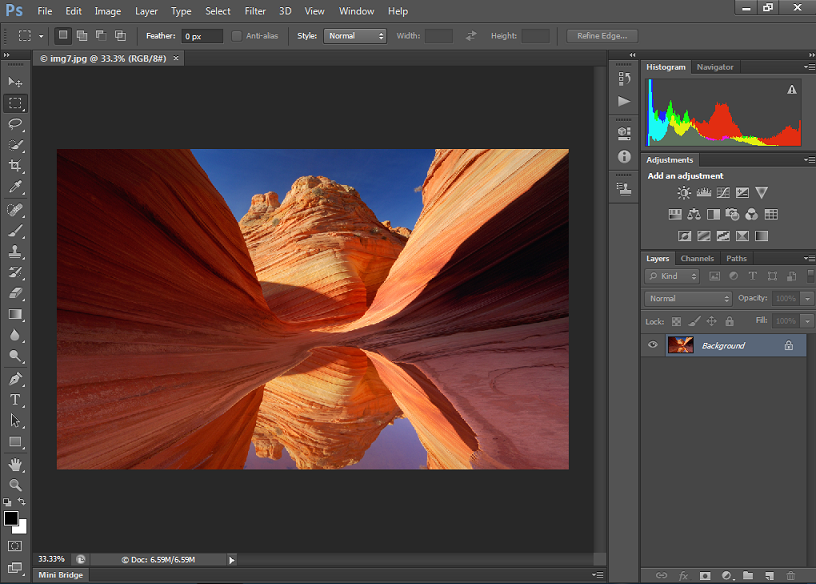Switch to the Channels tab
This screenshot has width=816, height=584.
697,258
